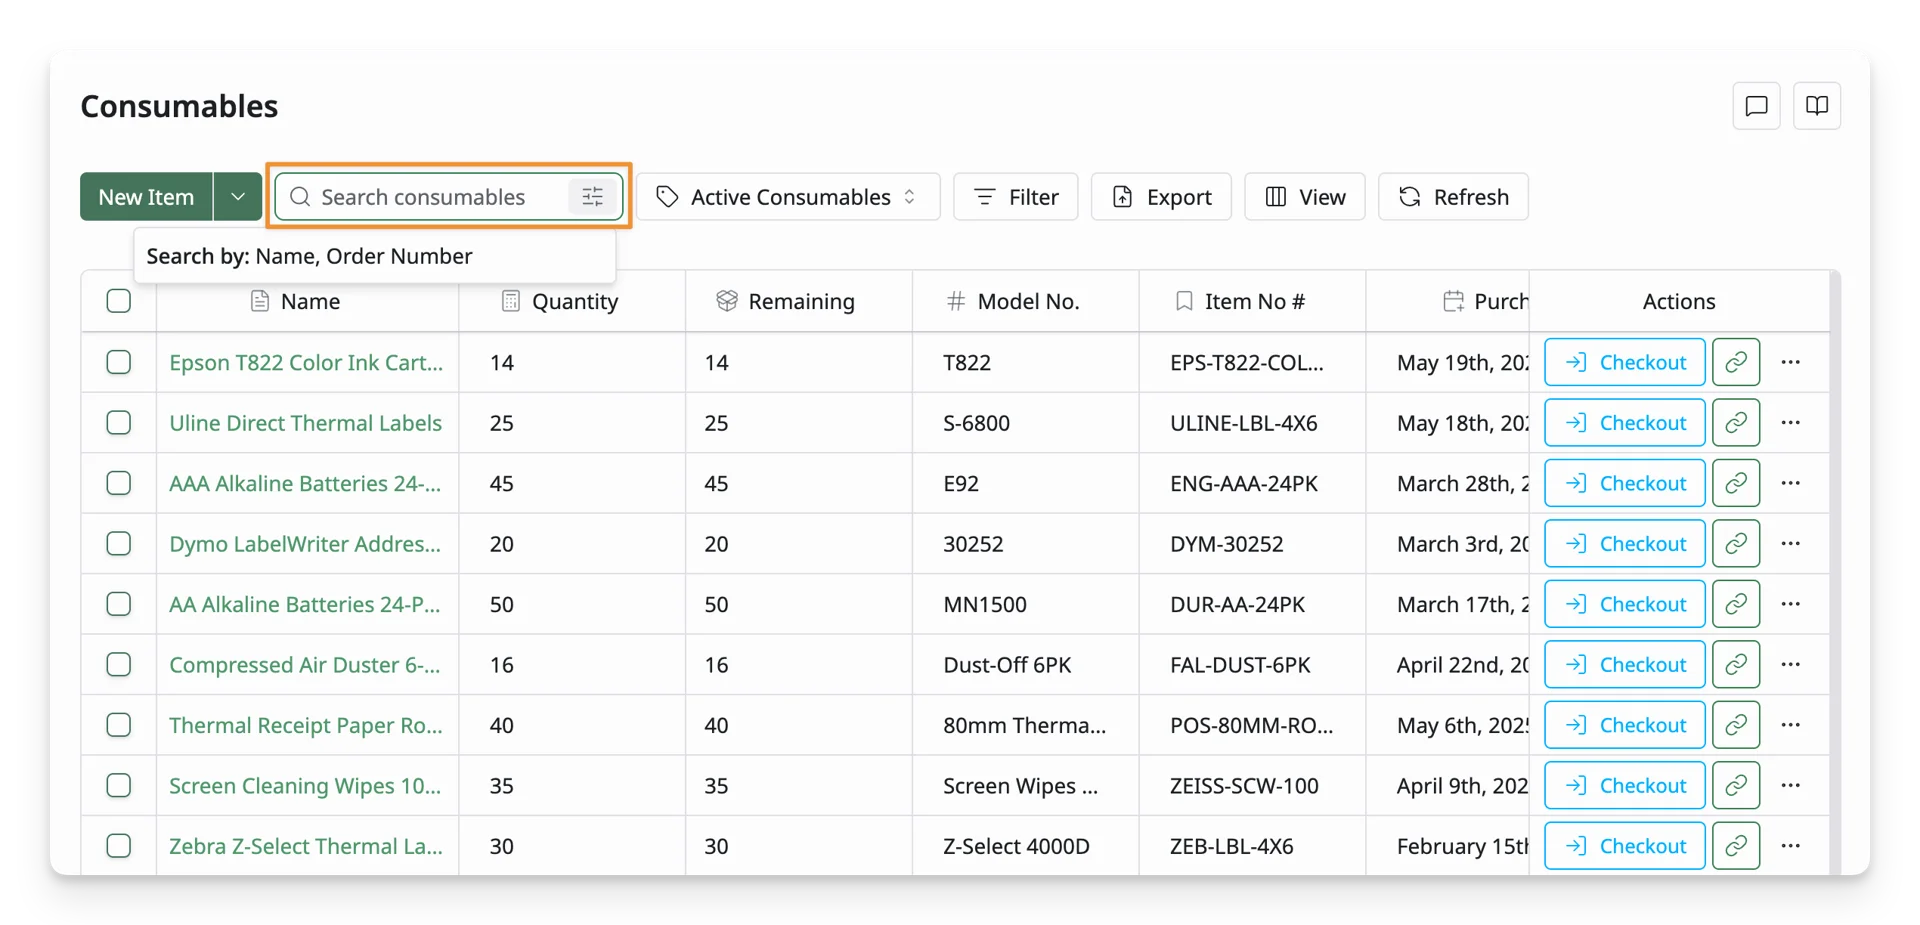This screenshot has width=1920, height=925.
Task: Open more actions for Zebra Z-Select row
Action: (1791, 846)
